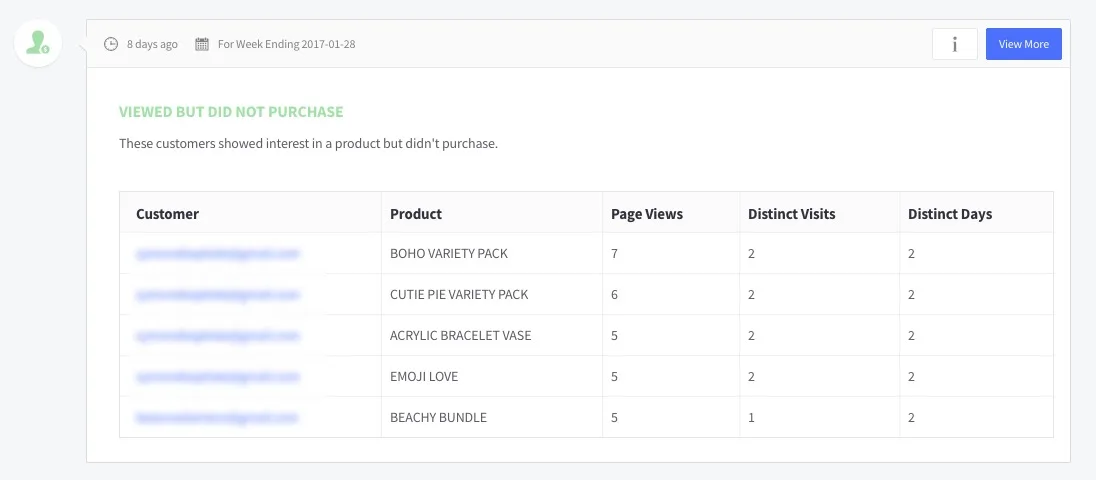This screenshot has width=1096, height=480.
Task: Click the clock icon beside 8 days ago
Action: (111, 44)
